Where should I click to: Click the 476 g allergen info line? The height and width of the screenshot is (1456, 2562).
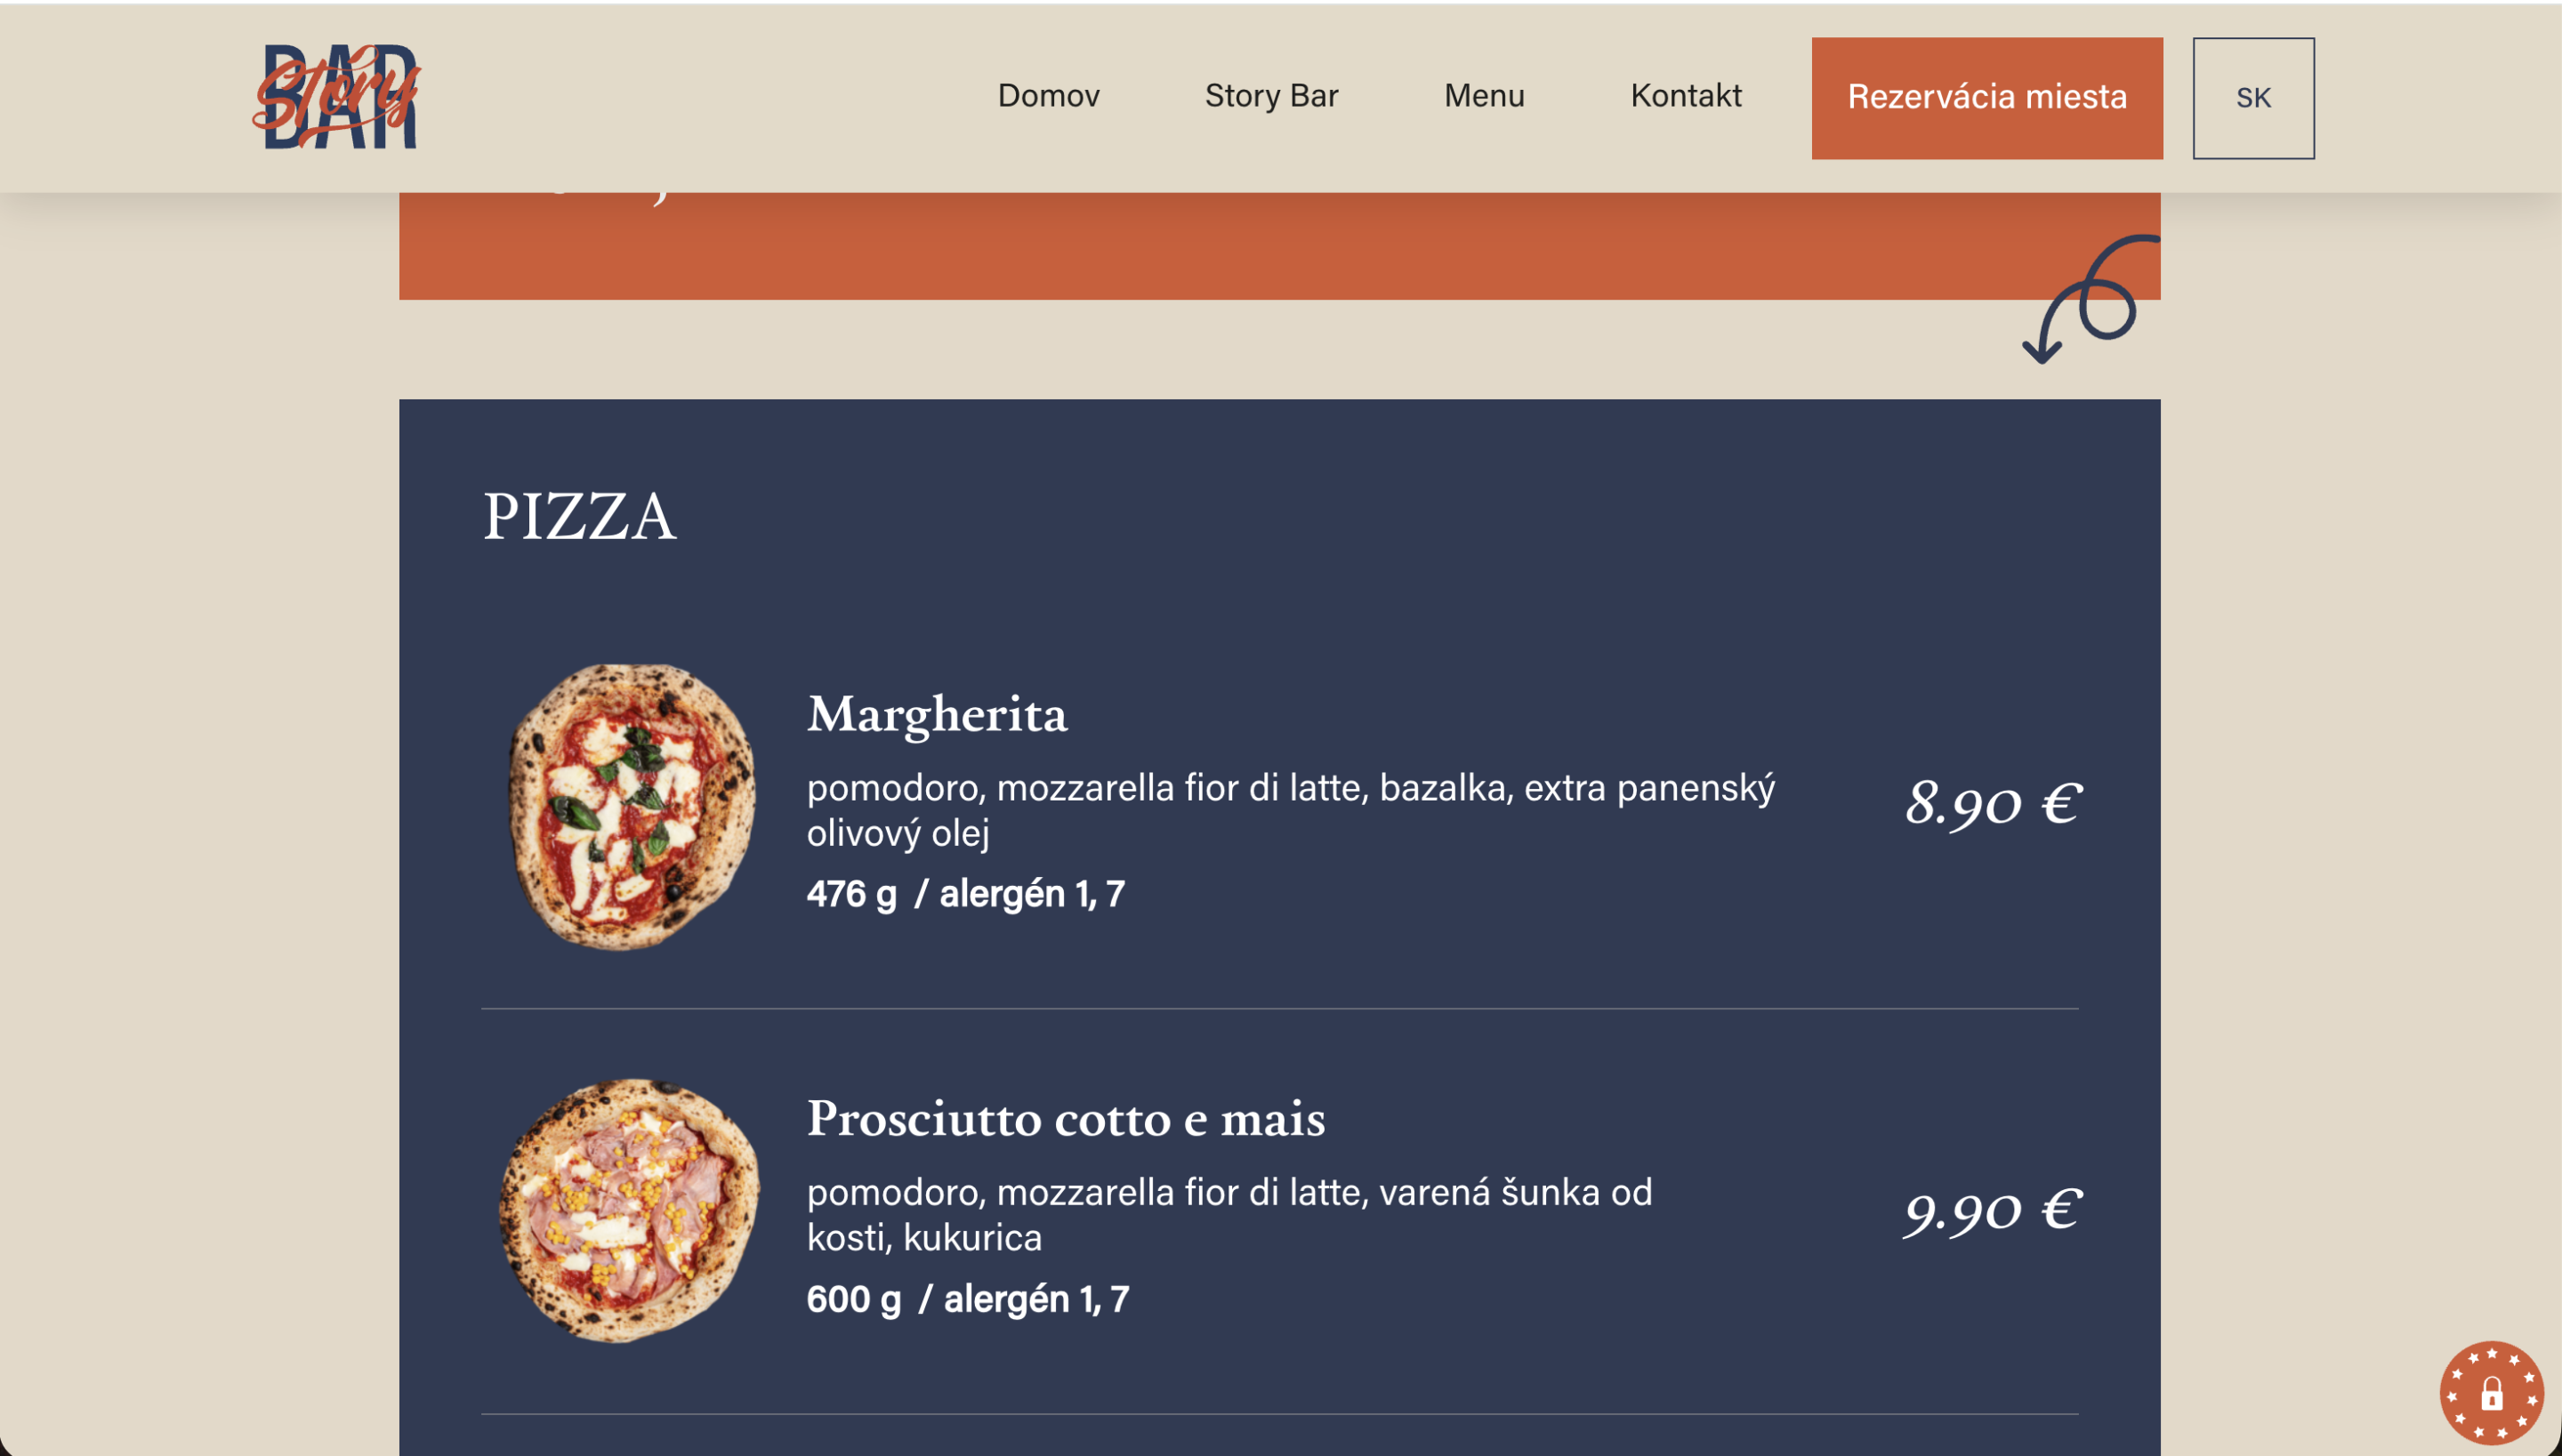tap(966, 894)
